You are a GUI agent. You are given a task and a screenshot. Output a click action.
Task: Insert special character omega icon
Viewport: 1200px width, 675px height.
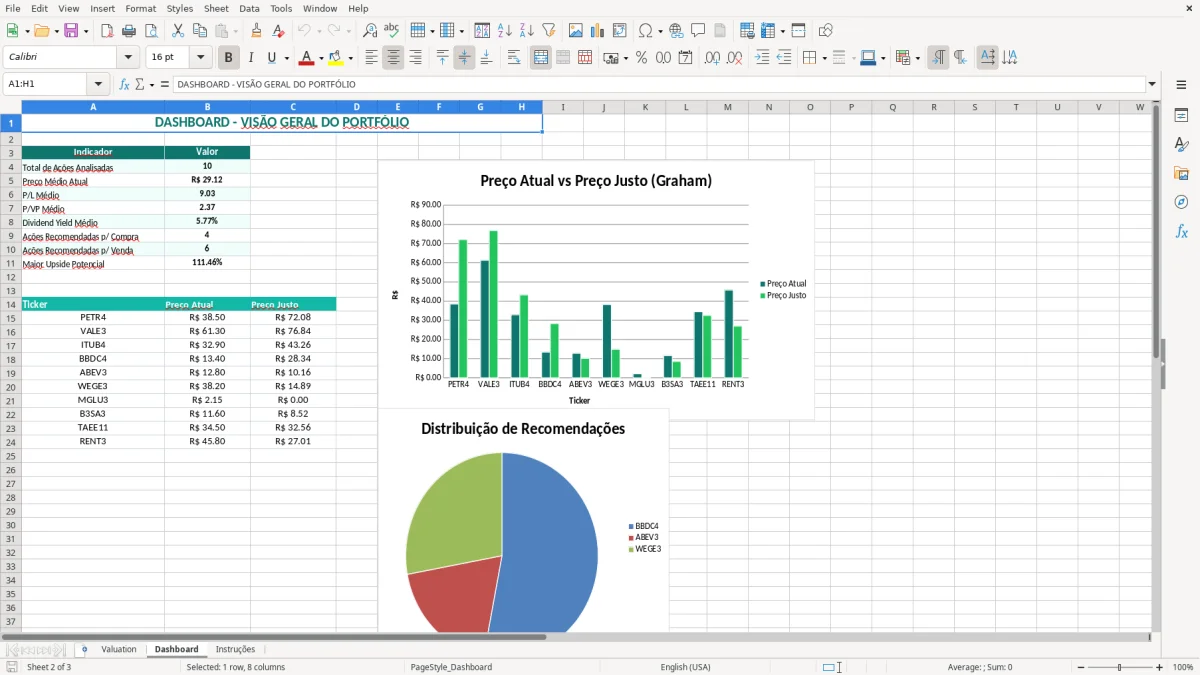645,31
